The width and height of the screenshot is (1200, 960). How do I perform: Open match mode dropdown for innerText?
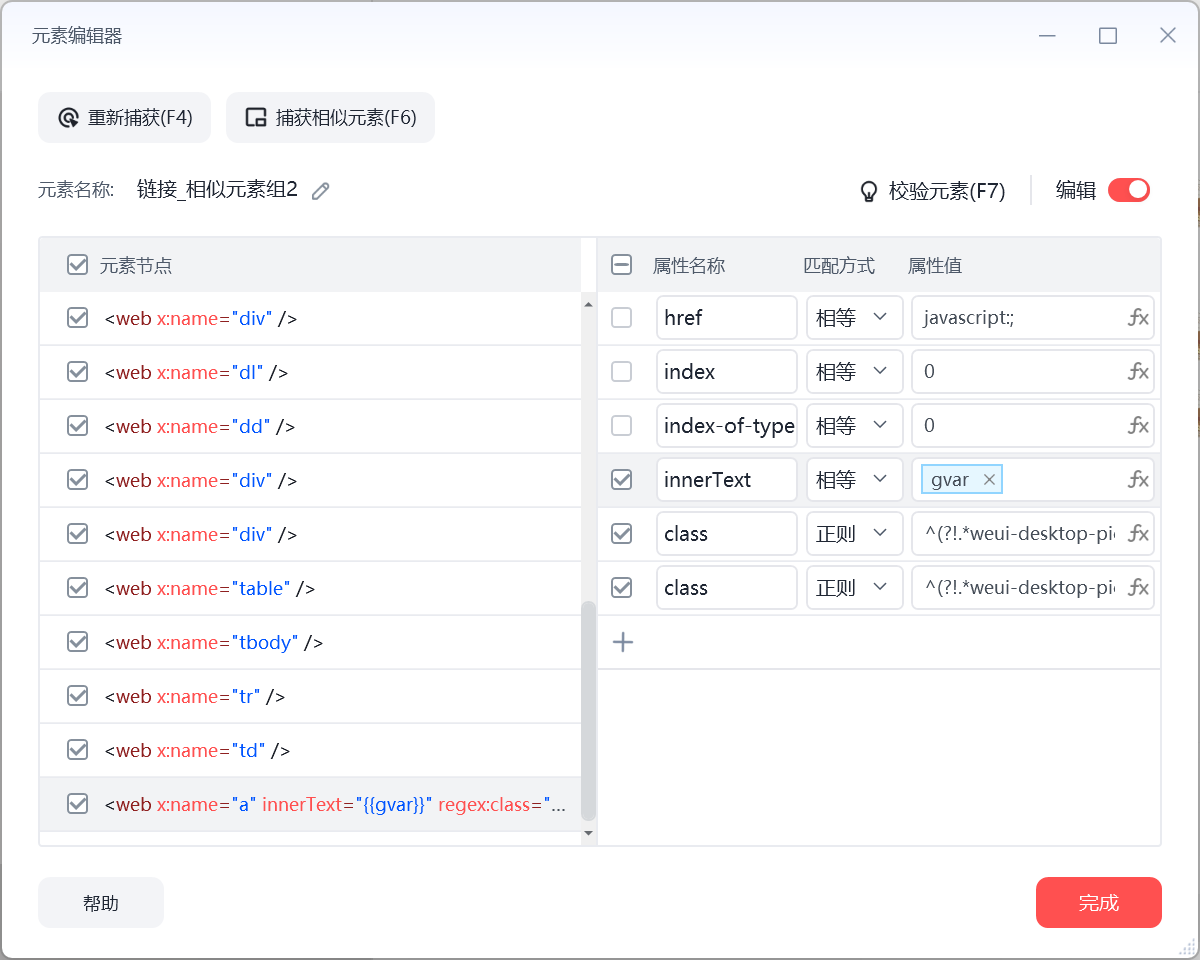click(853, 480)
